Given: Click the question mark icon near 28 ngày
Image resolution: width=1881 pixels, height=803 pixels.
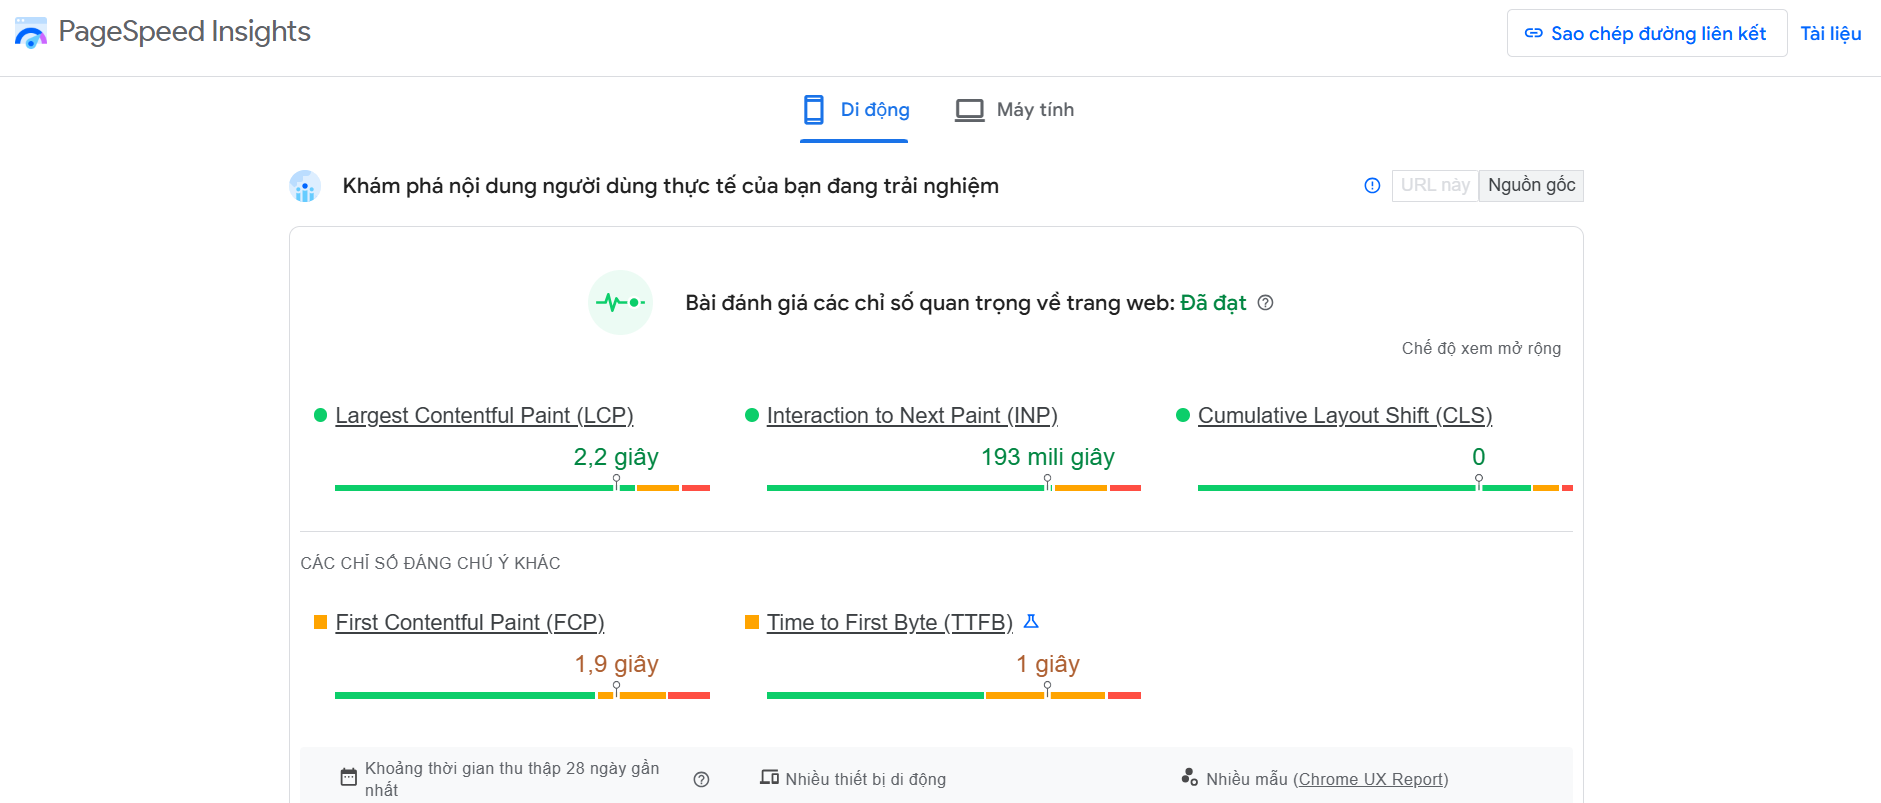Looking at the screenshot, I should point(701,777).
